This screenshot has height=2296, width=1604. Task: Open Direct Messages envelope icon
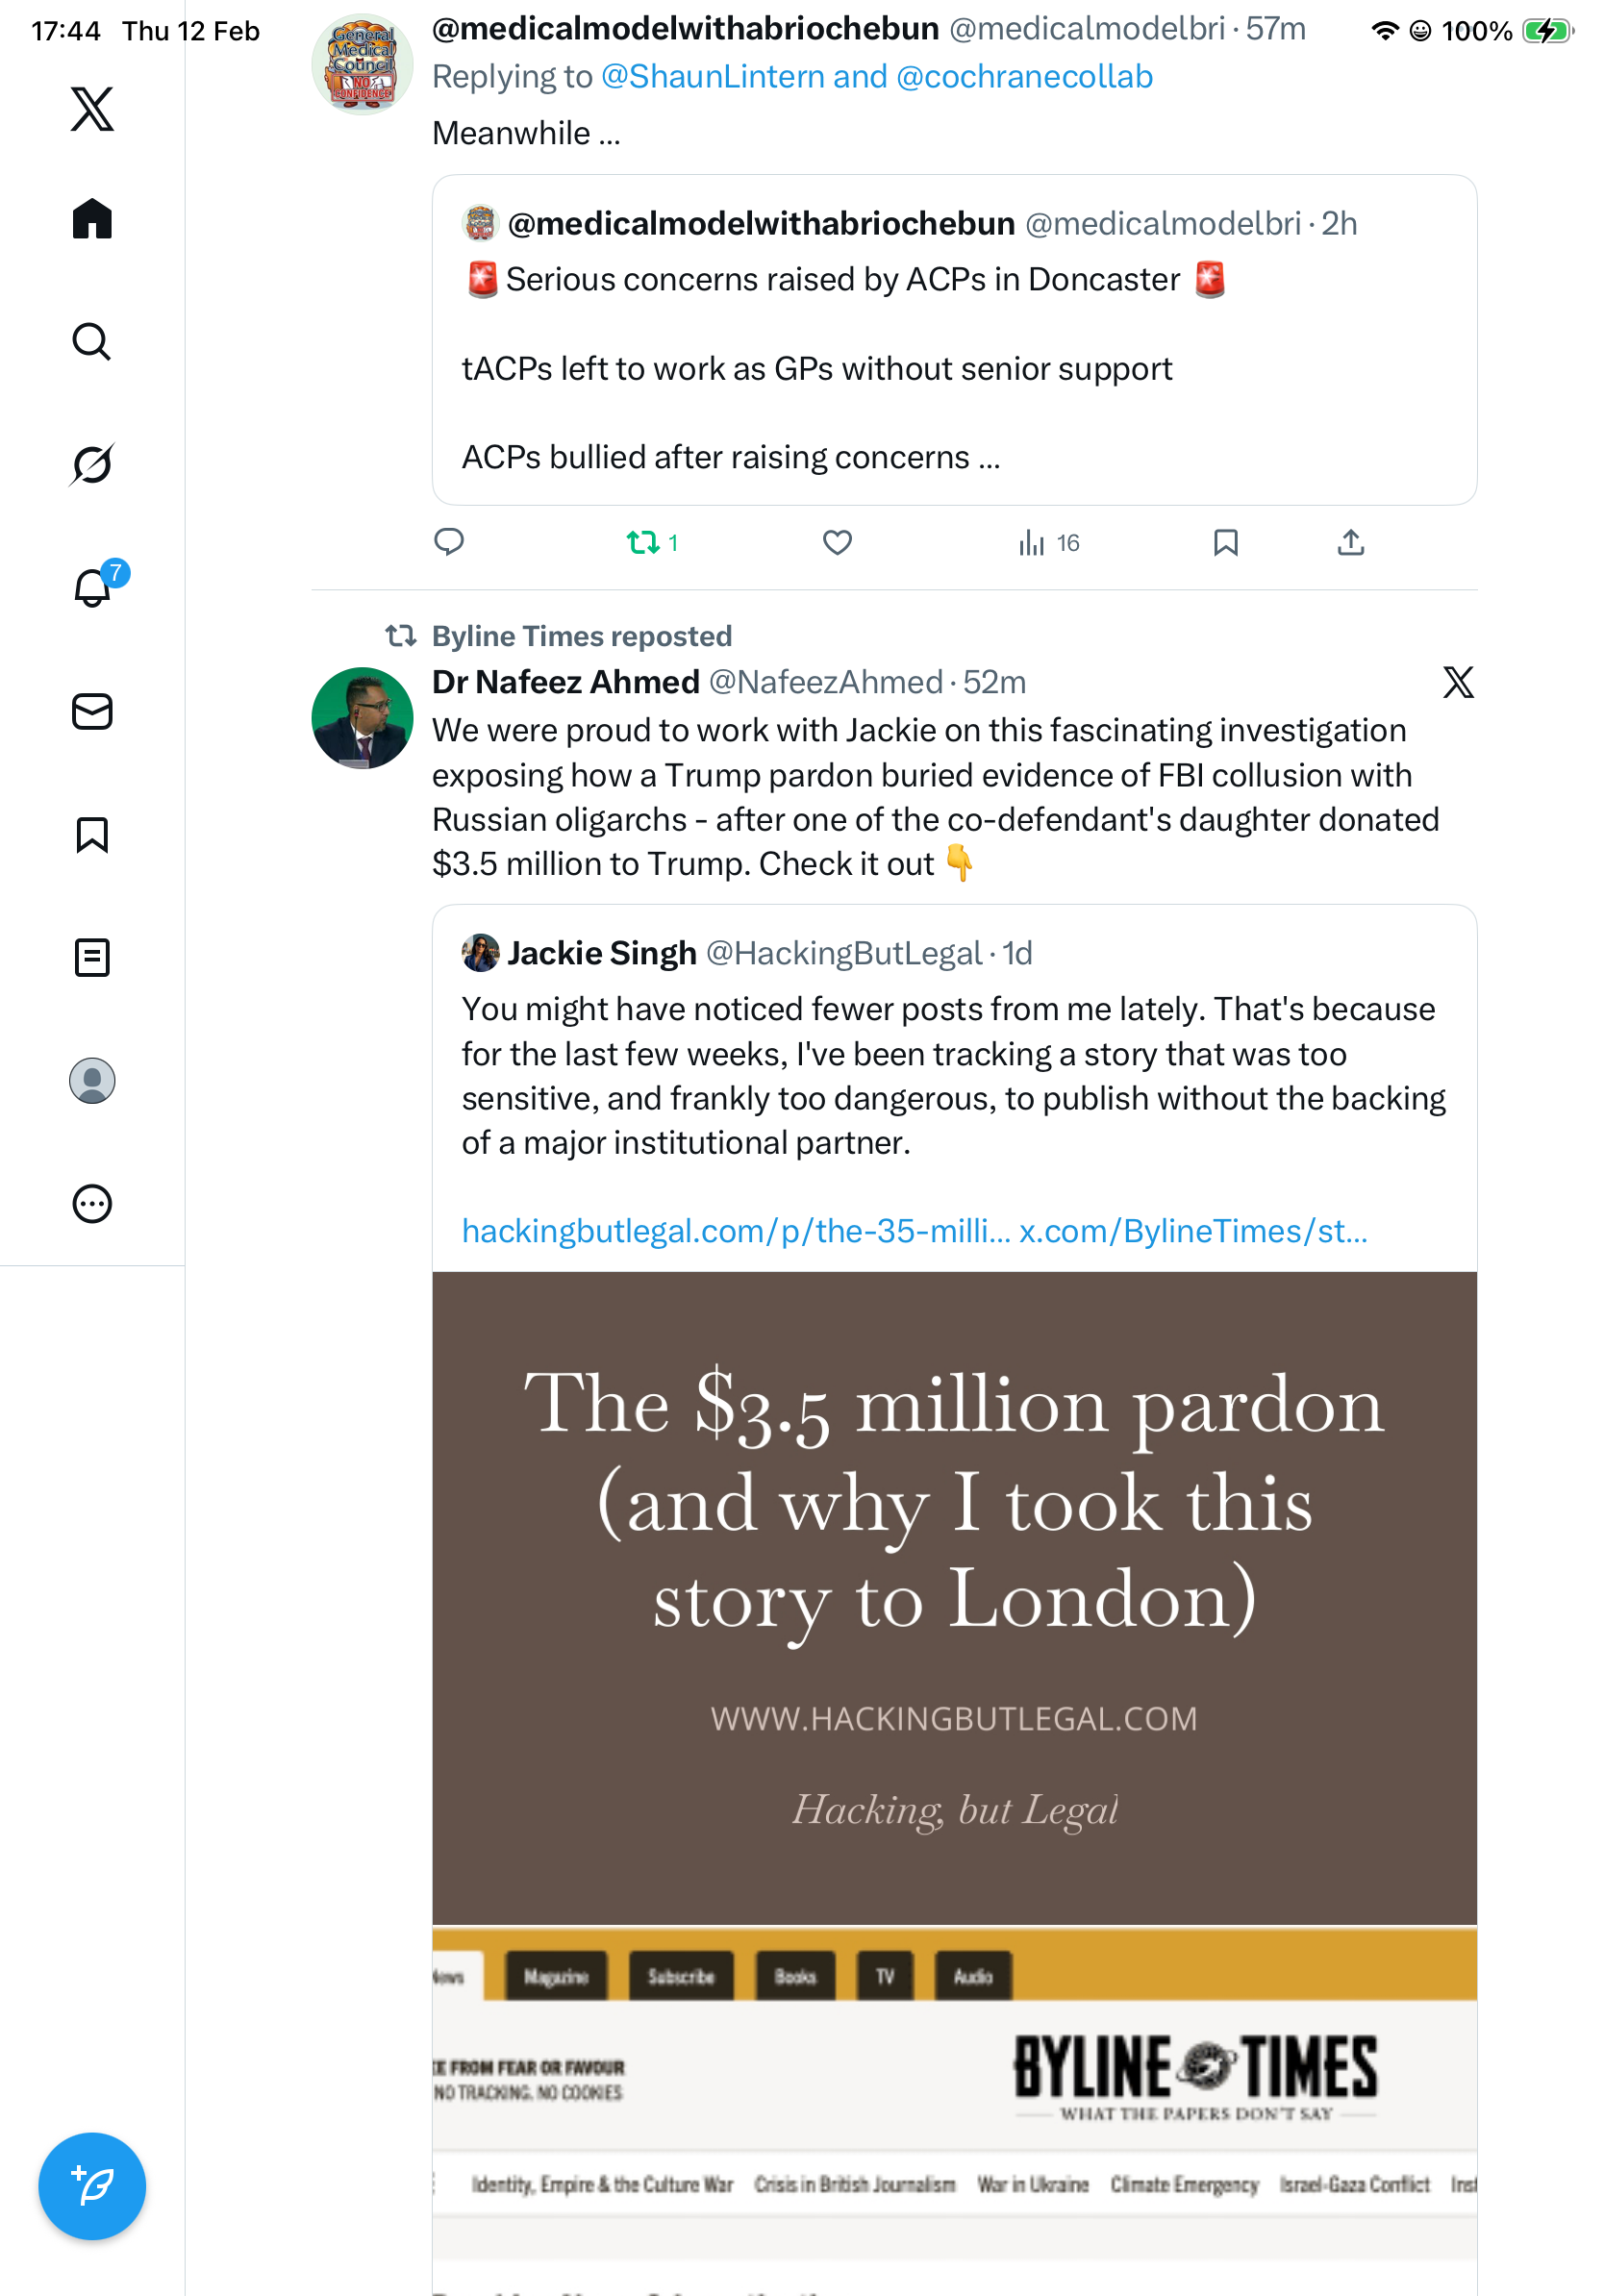point(92,712)
